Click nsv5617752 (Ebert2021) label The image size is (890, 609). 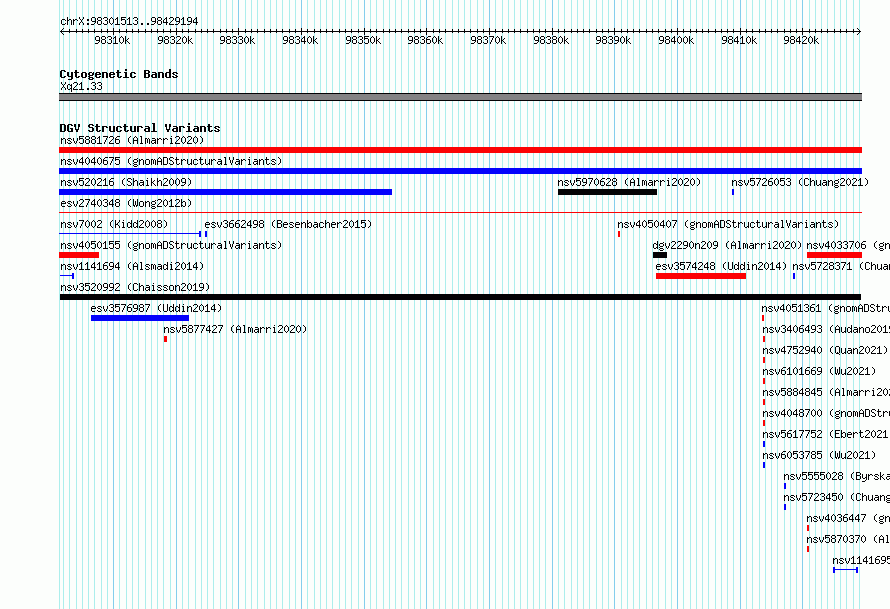[826, 434]
